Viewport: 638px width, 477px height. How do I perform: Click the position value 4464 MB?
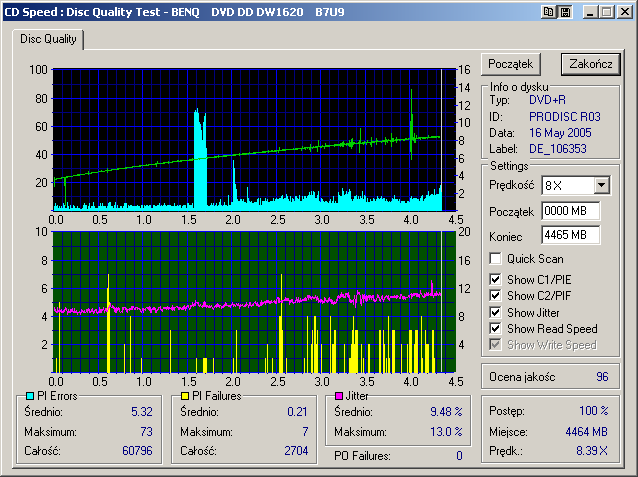click(586, 431)
